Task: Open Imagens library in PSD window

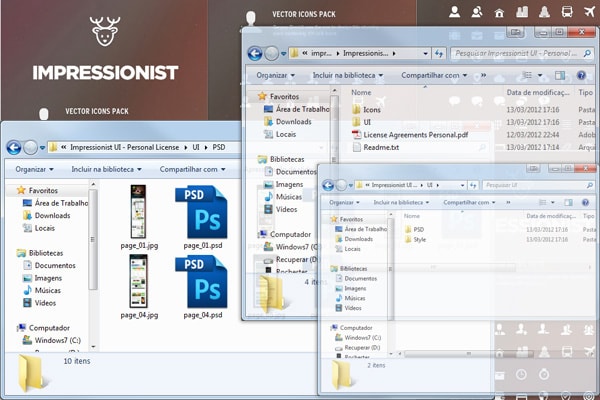Action: [48, 278]
